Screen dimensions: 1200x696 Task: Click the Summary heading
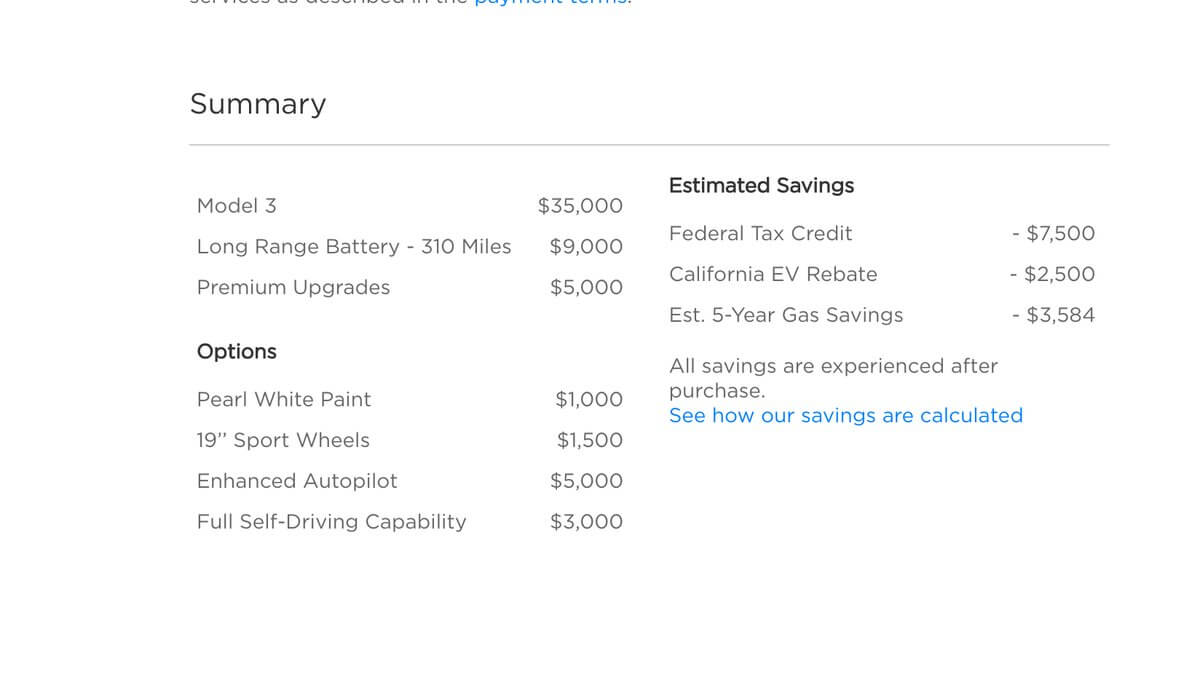pyautogui.click(x=257, y=104)
